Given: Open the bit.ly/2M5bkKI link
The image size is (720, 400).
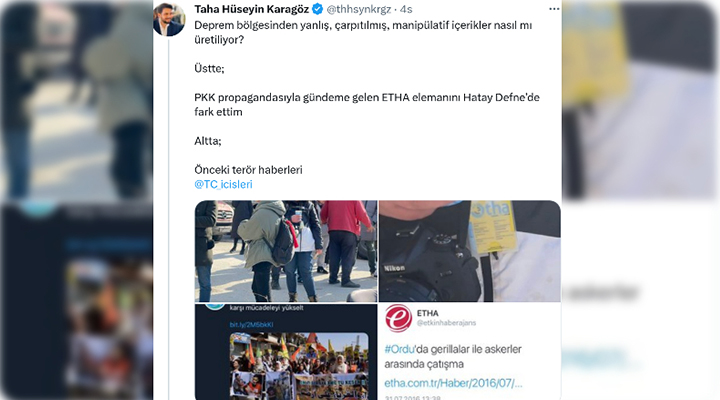Looking at the screenshot, I should coord(252,324).
